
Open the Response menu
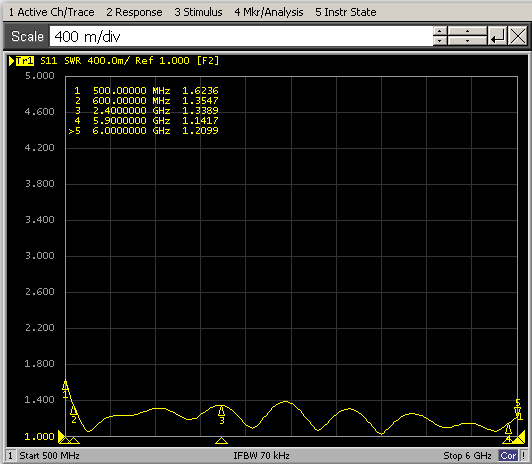pyautogui.click(x=134, y=12)
